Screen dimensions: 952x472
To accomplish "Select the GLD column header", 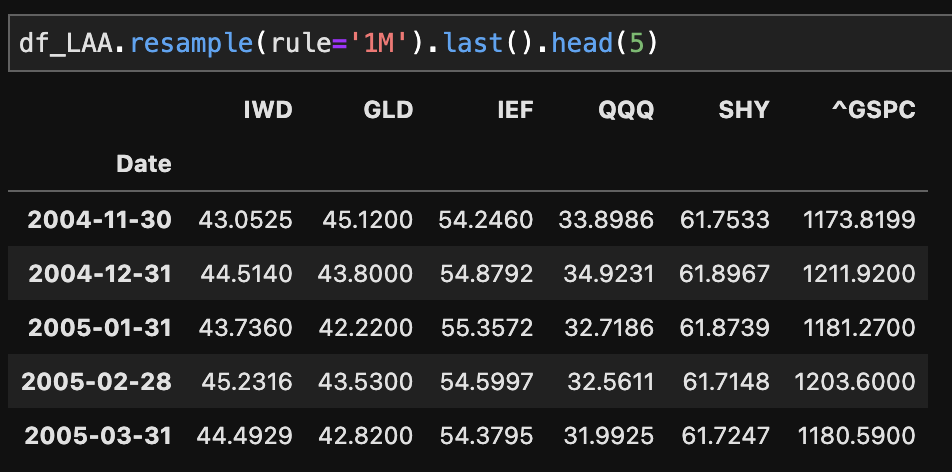I will [x=388, y=110].
